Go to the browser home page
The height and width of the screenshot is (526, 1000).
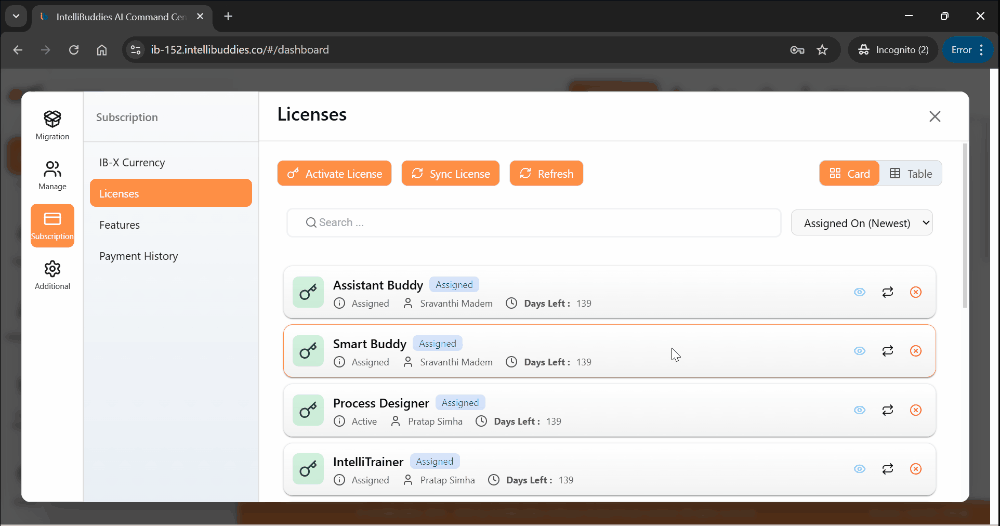click(101, 50)
